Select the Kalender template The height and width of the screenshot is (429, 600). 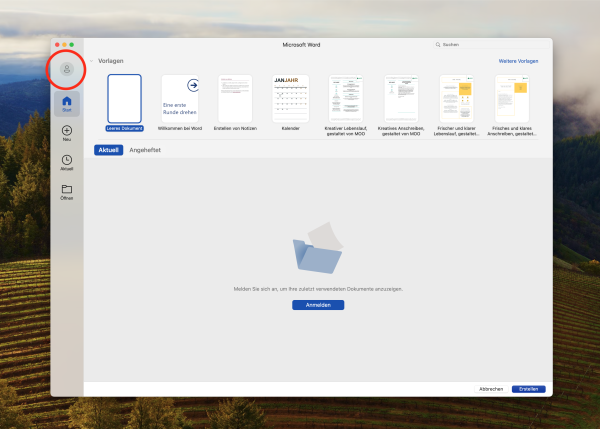coord(291,99)
